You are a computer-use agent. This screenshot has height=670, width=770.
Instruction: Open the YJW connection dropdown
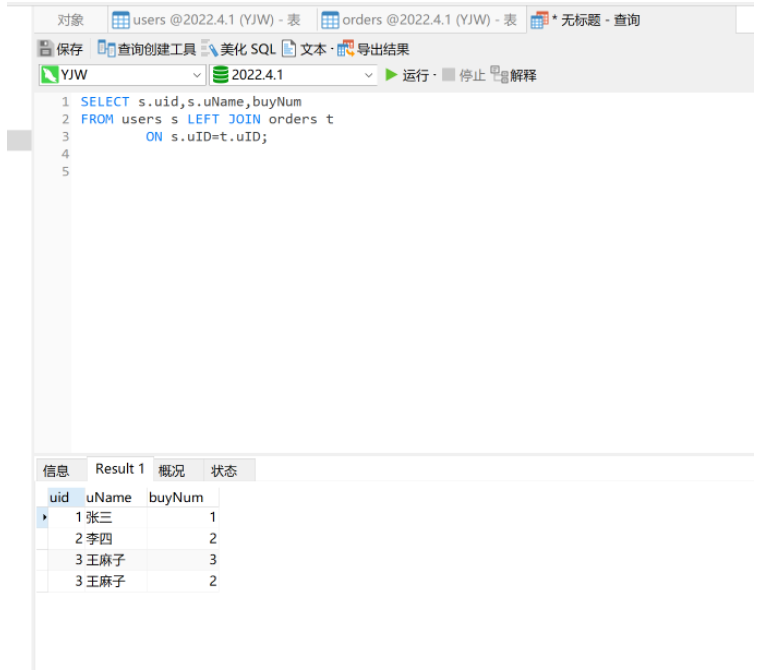(197, 75)
